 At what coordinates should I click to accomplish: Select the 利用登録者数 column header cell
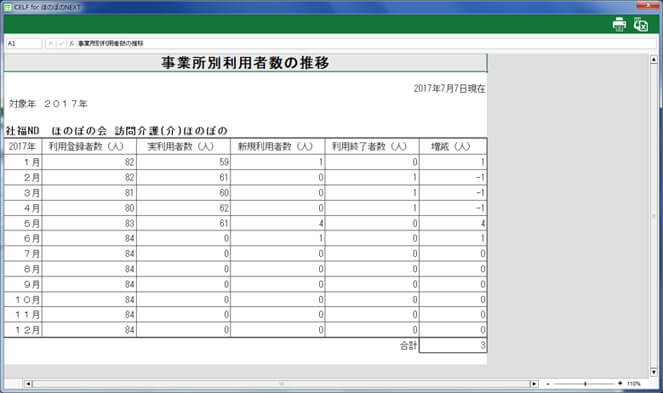pyautogui.click(x=89, y=146)
